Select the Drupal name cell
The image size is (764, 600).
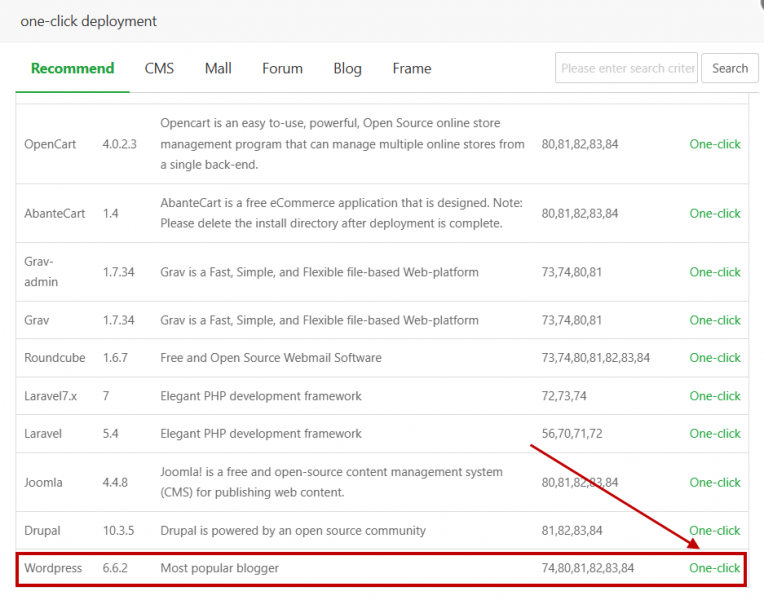click(42, 530)
